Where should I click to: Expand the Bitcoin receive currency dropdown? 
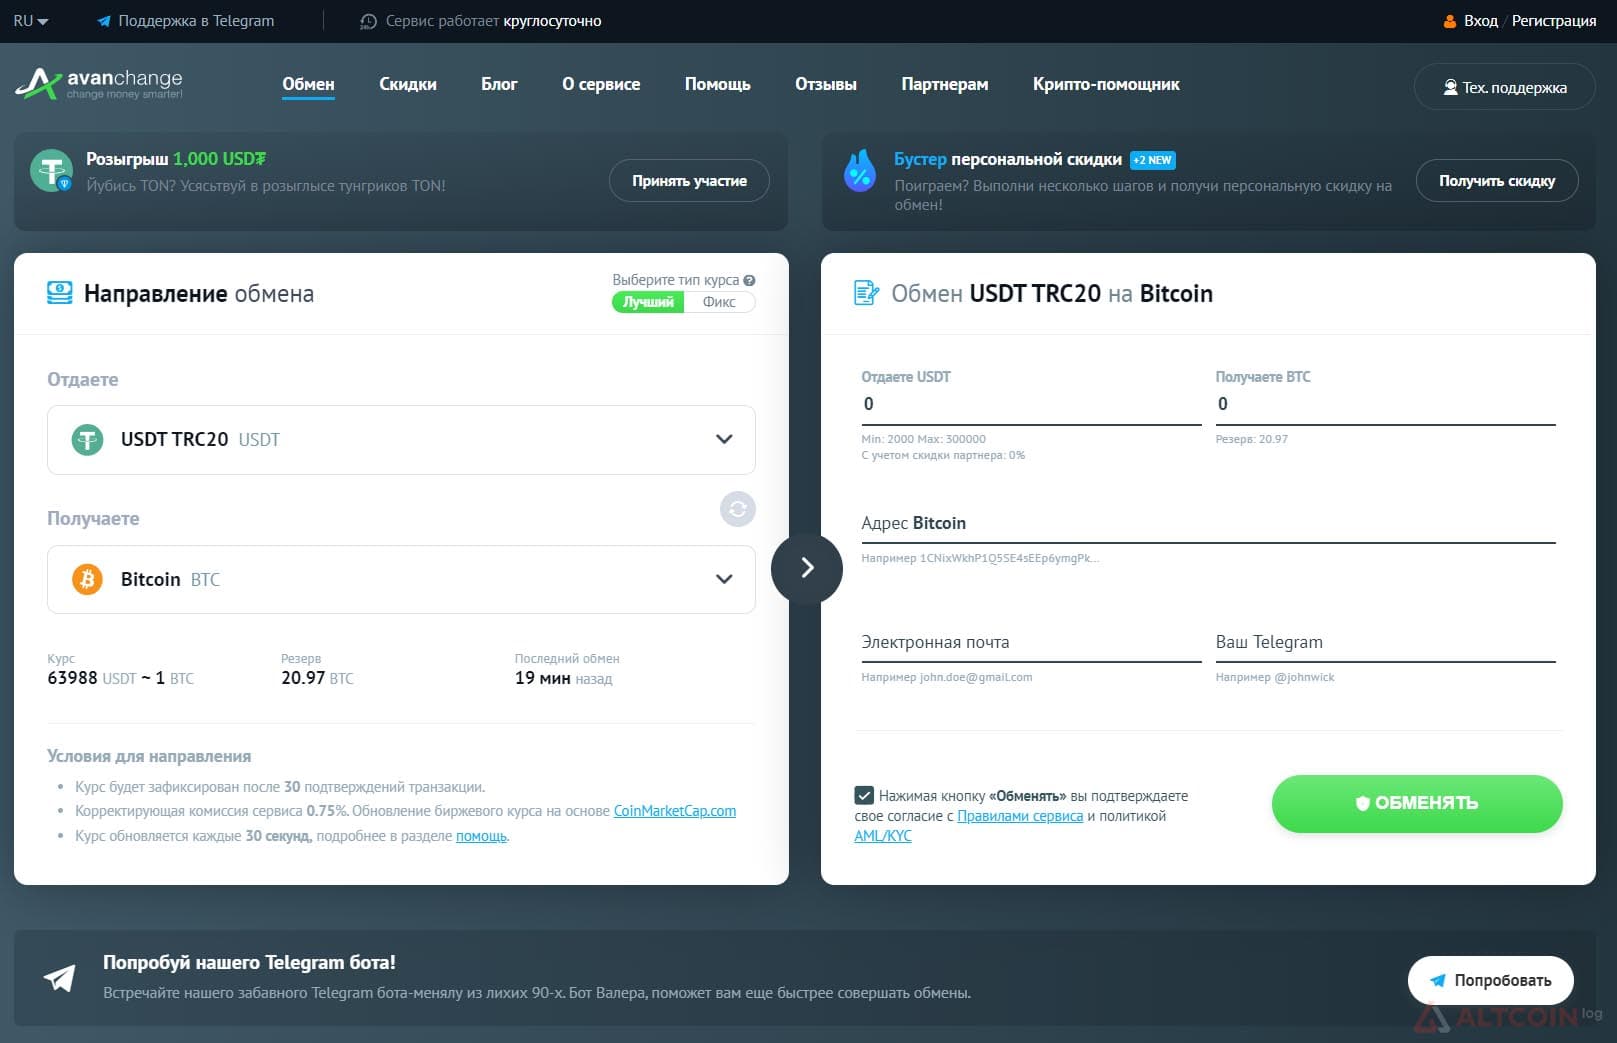point(401,579)
